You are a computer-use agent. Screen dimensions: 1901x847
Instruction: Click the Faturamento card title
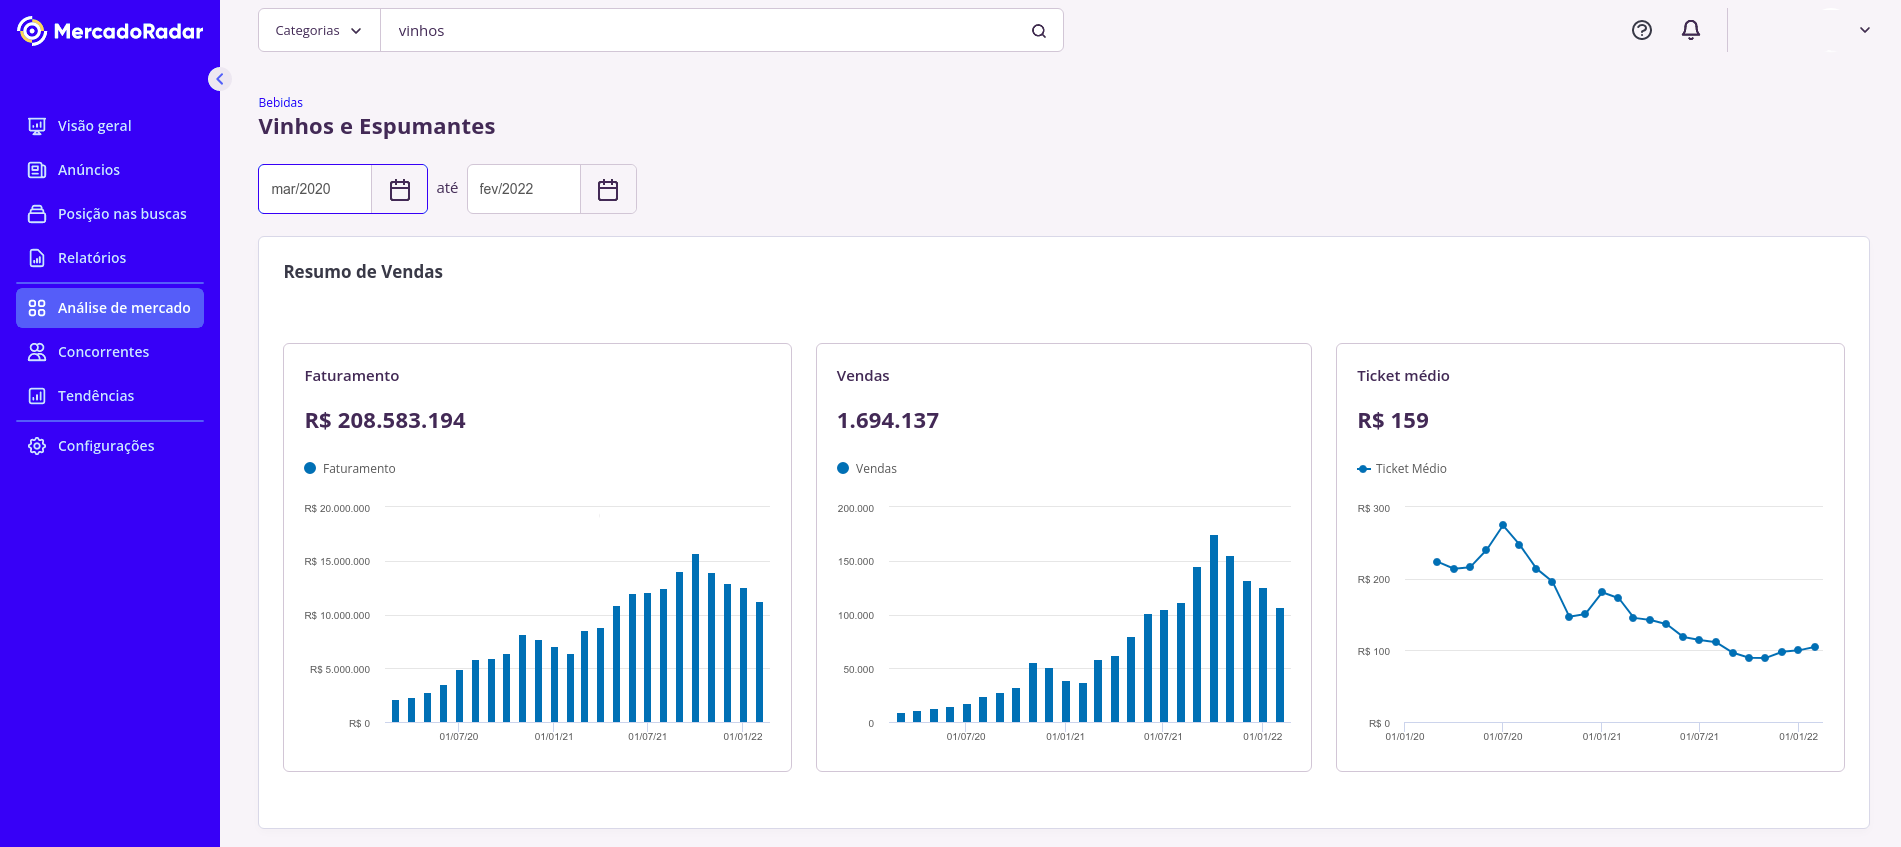point(352,376)
